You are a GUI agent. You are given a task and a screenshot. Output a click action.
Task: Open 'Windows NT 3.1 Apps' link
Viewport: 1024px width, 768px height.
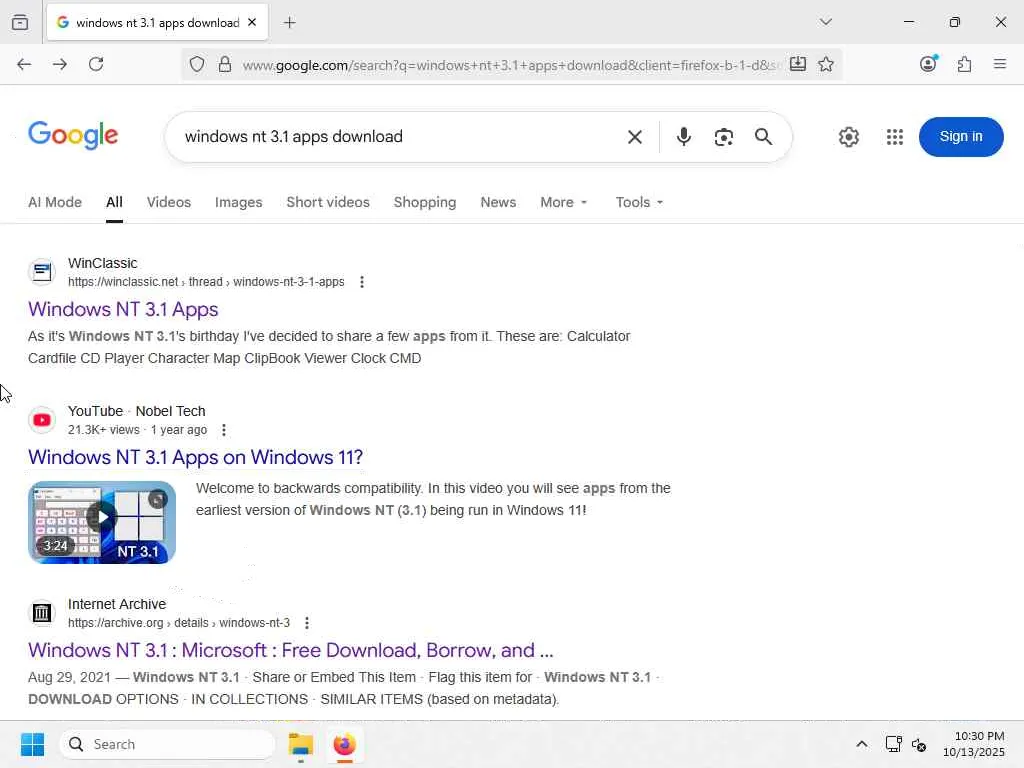pos(123,309)
